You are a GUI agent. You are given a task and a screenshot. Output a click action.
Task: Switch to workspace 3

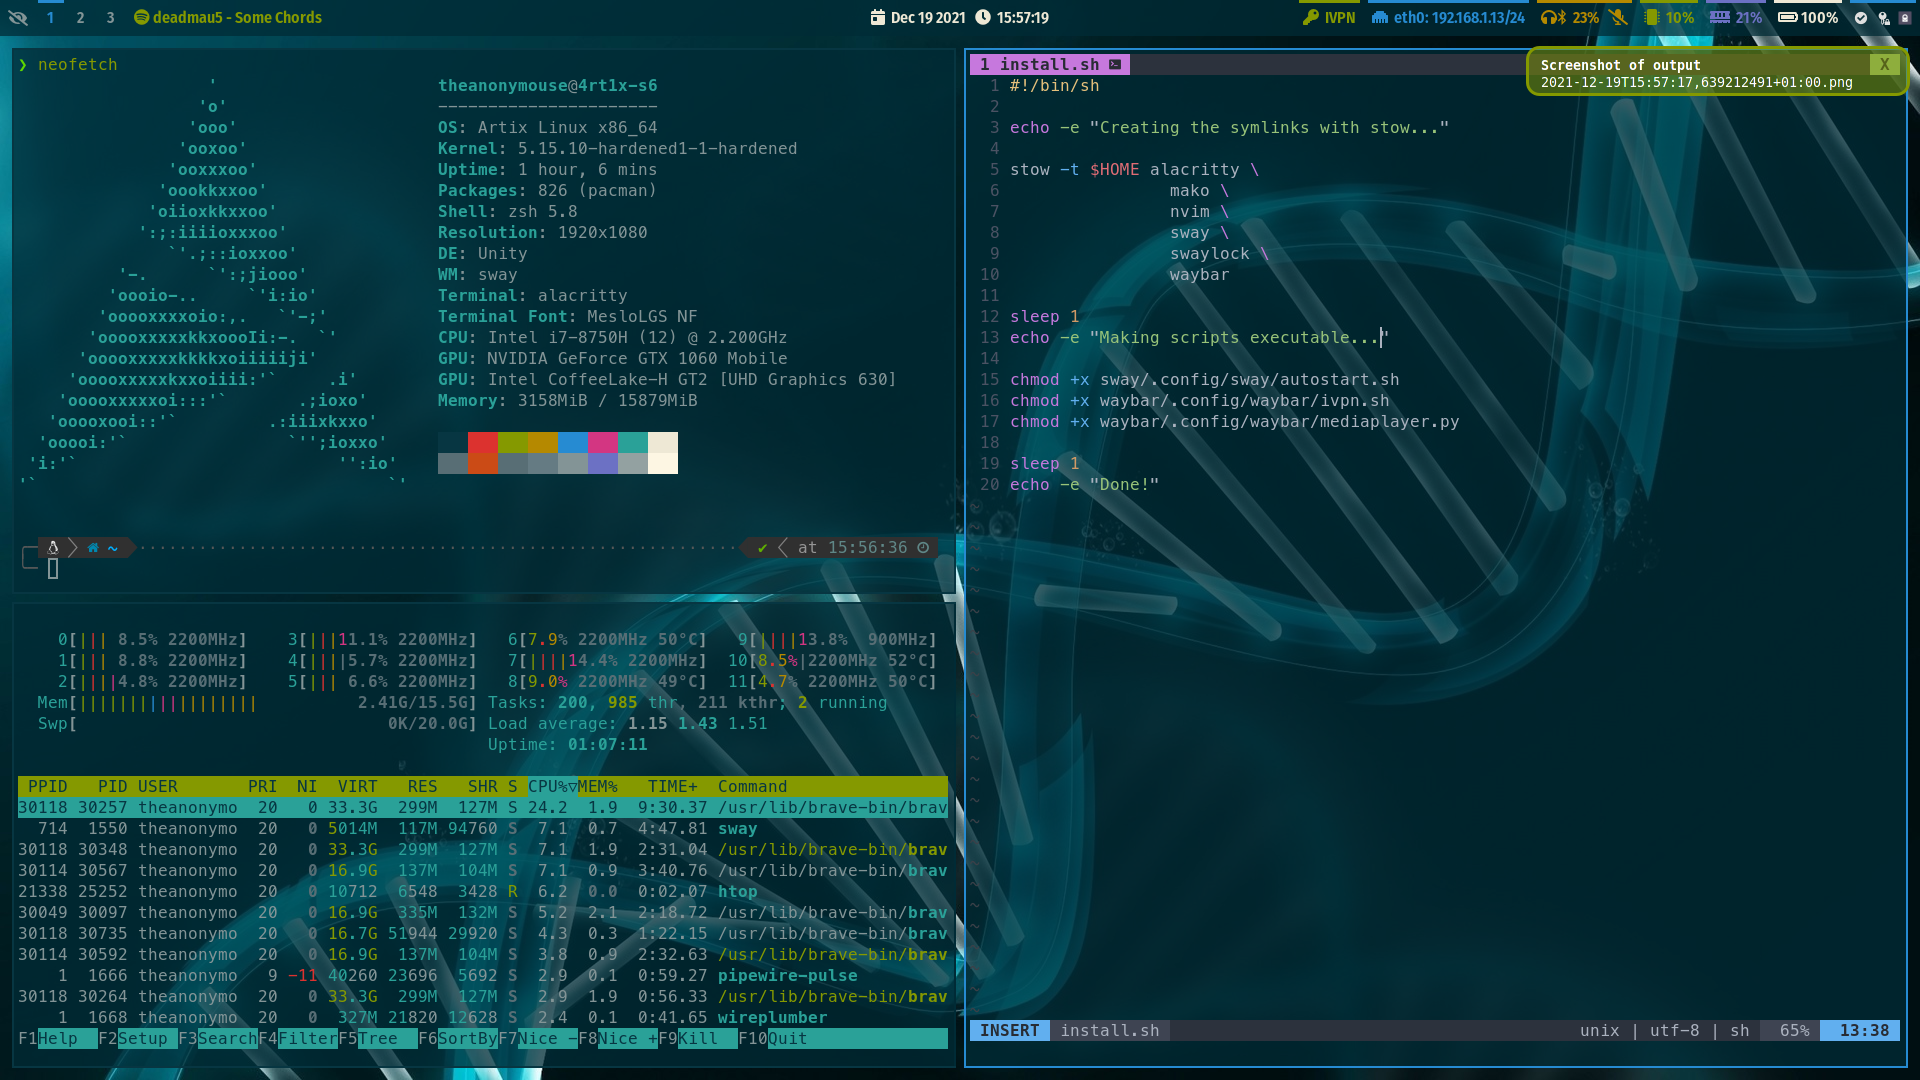click(x=110, y=18)
